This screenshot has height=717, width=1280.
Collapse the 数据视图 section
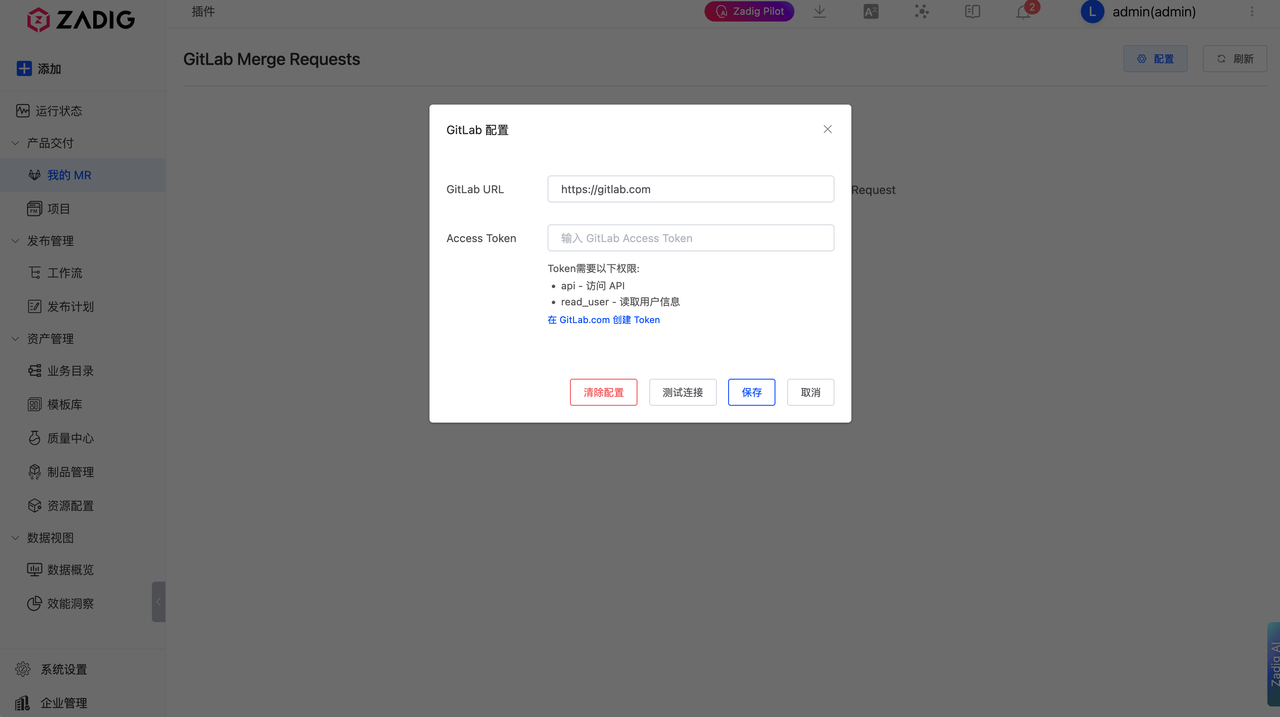(x=15, y=538)
